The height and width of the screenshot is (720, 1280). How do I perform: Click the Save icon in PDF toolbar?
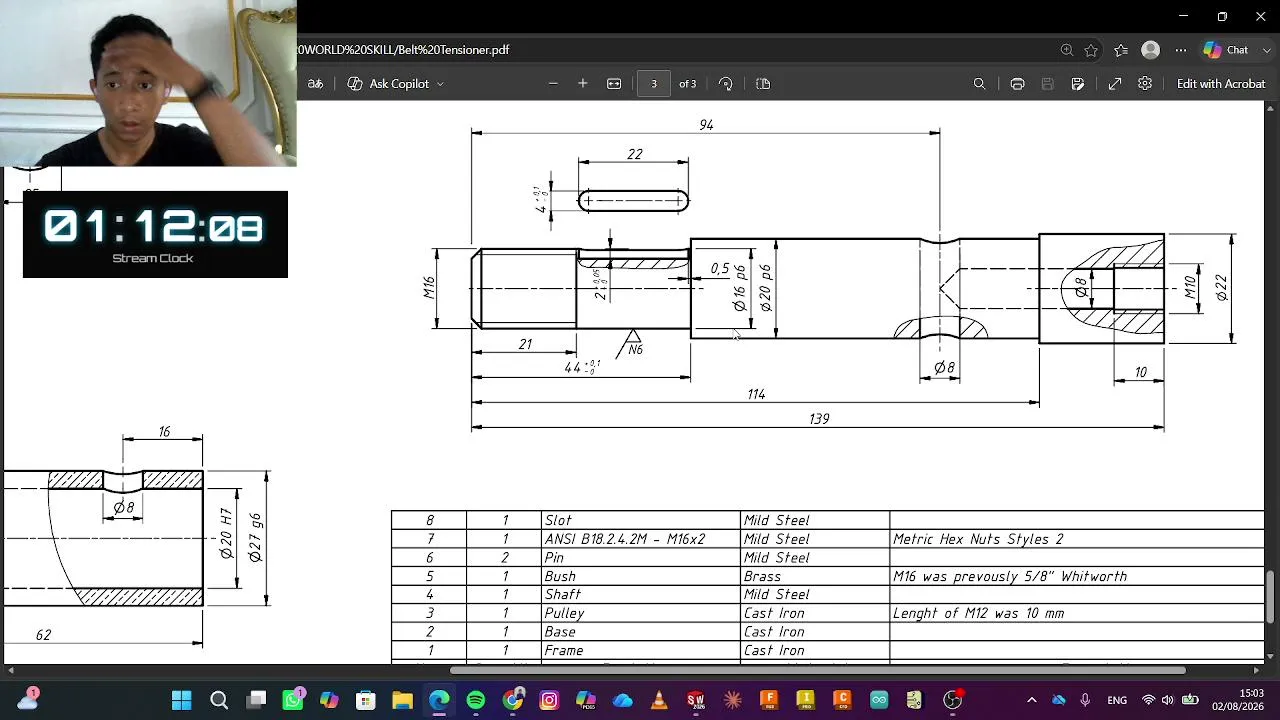pos(1047,84)
